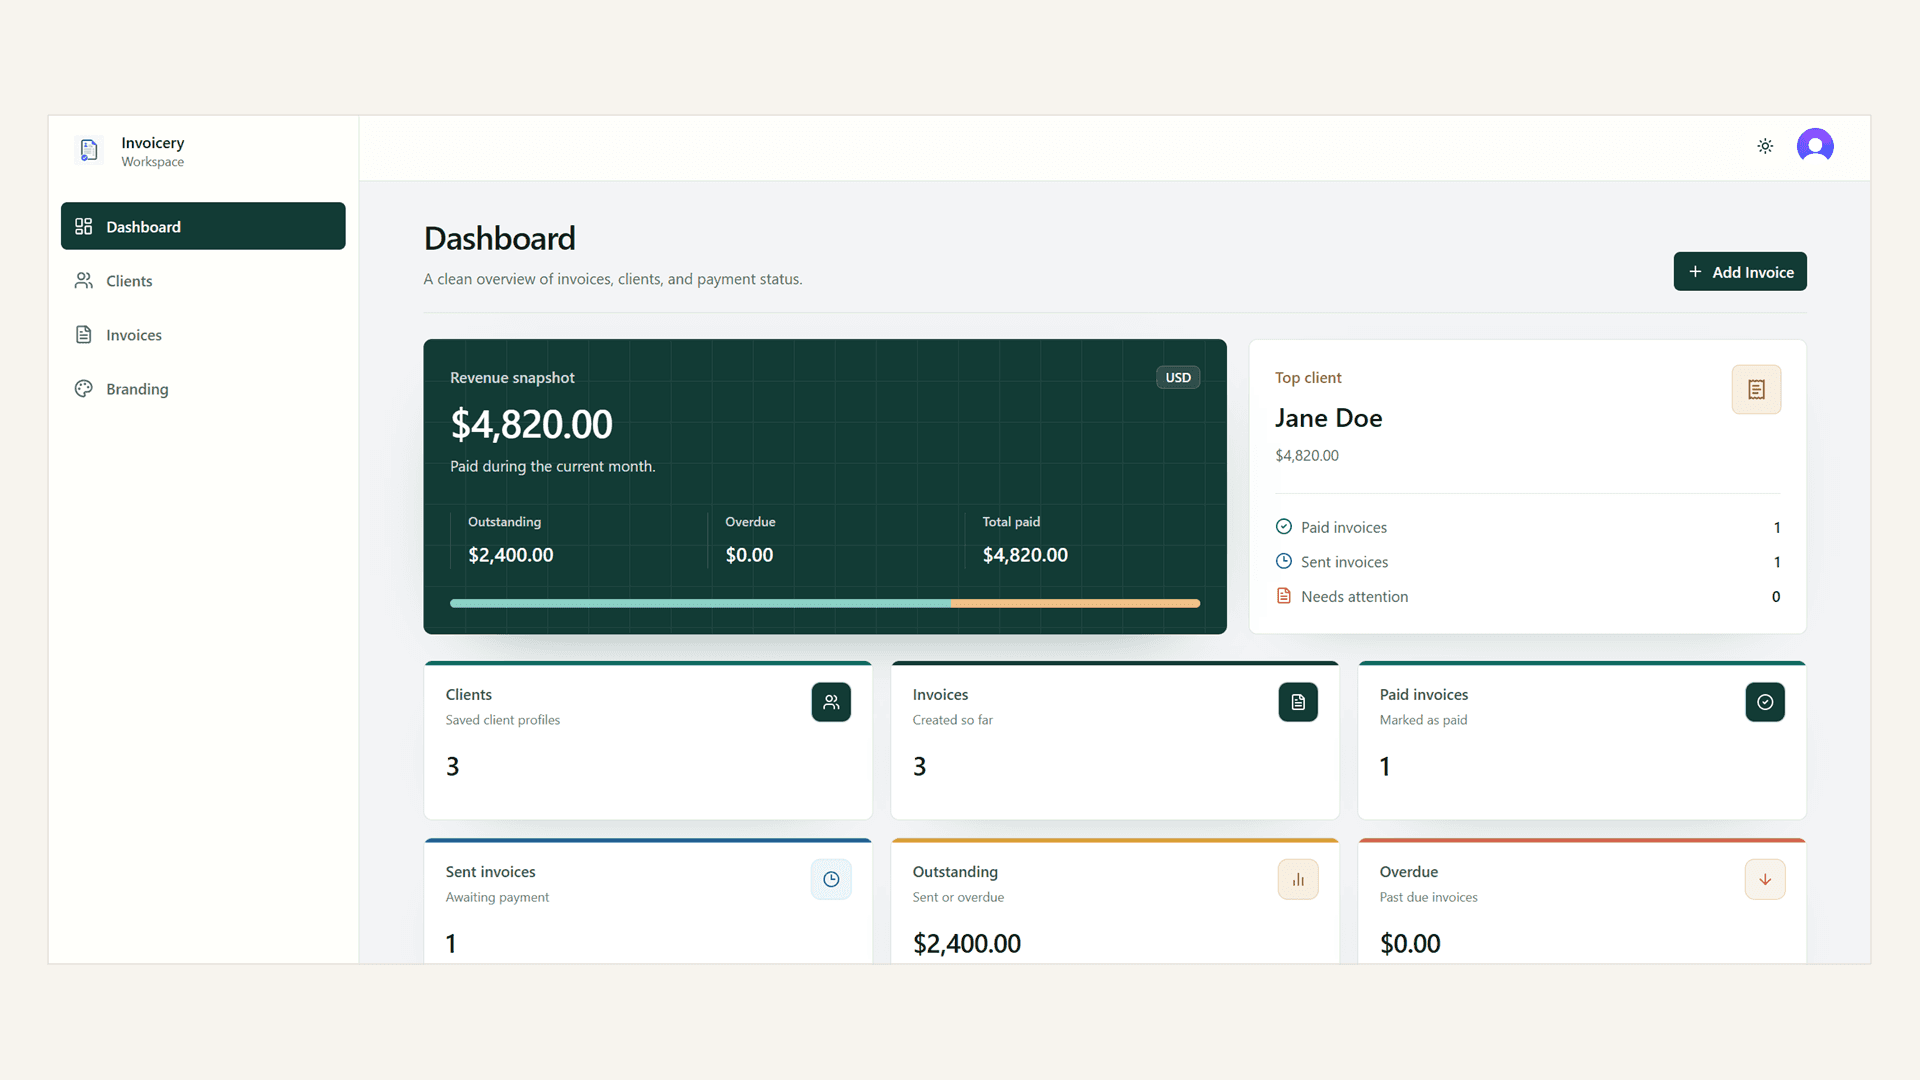Image resolution: width=1920 pixels, height=1080 pixels.
Task: Click the $4,820.00 revenue snapshot amount
Action: (x=531, y=424)
